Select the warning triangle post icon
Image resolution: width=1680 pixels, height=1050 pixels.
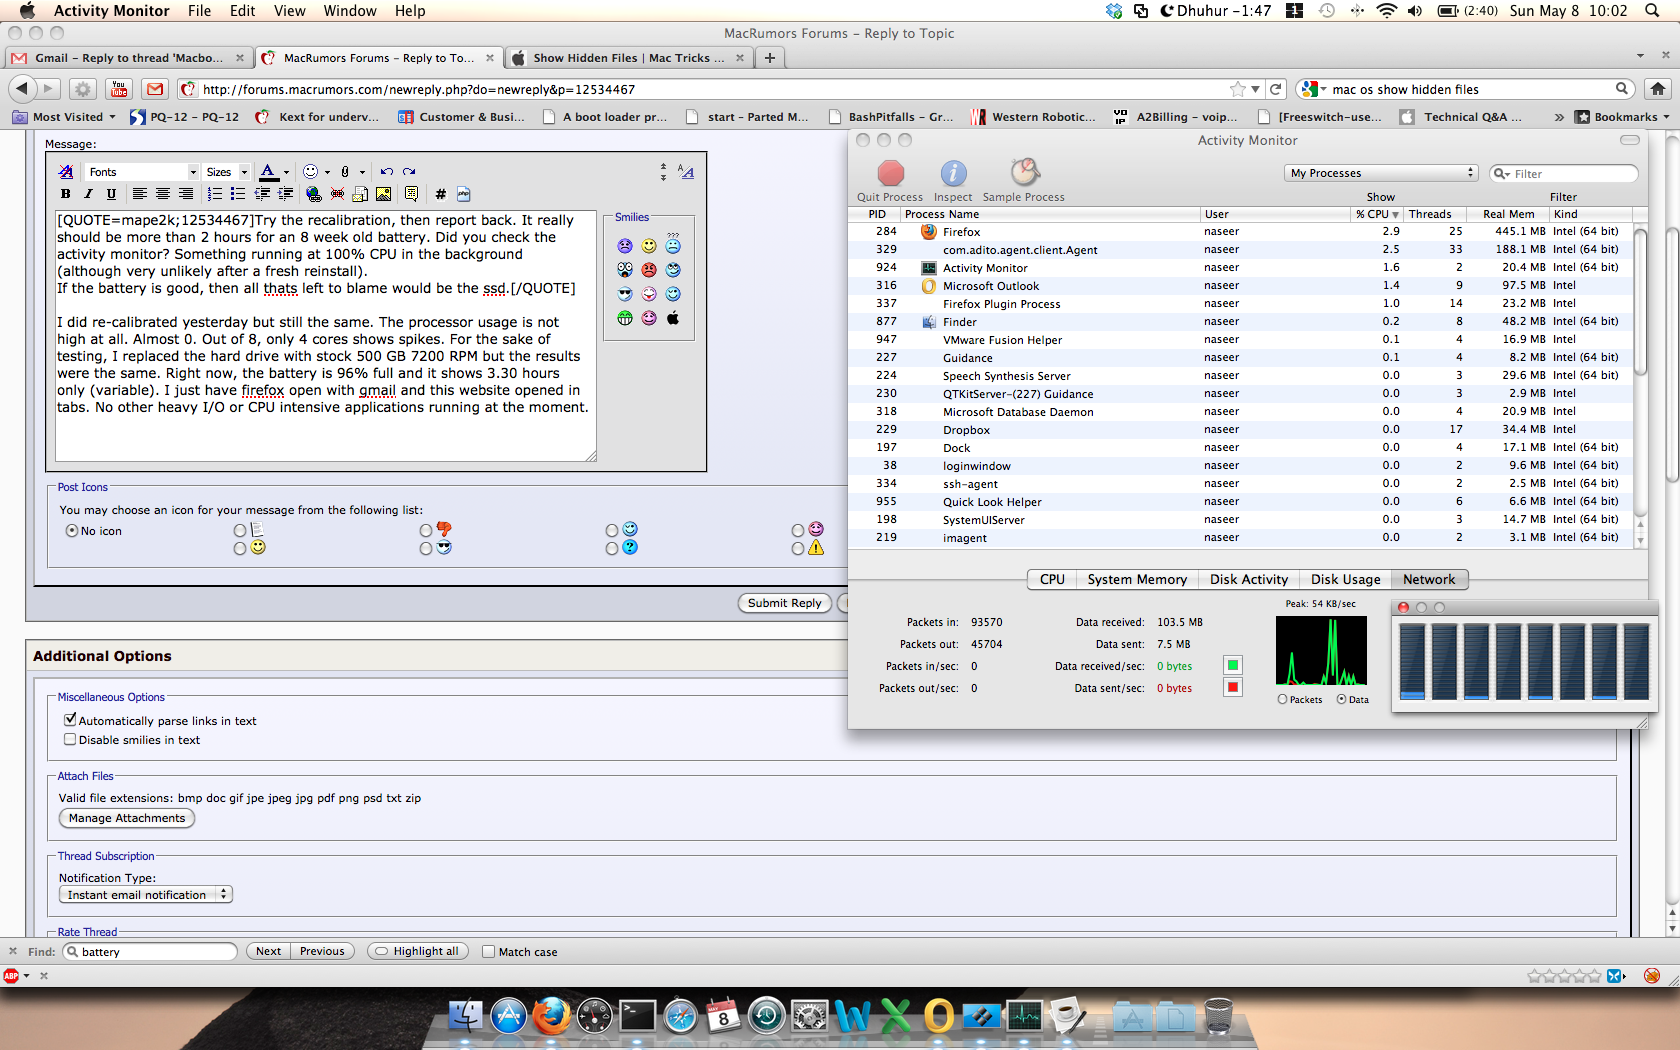pos(798,549)
